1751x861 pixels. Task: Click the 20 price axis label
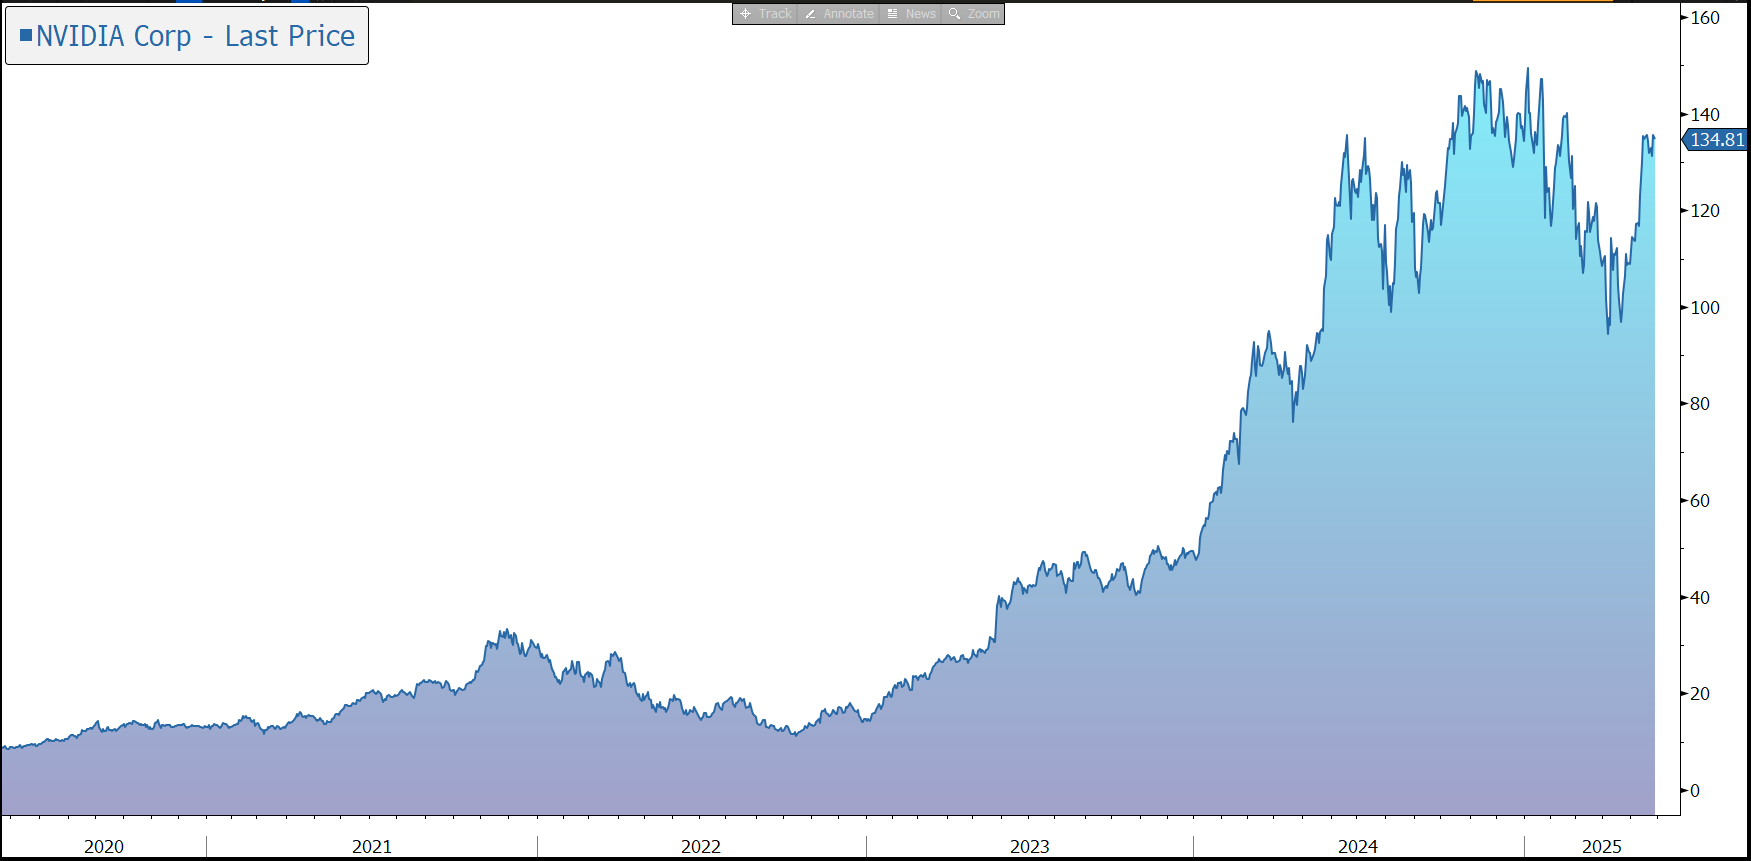coord(1700,694)
